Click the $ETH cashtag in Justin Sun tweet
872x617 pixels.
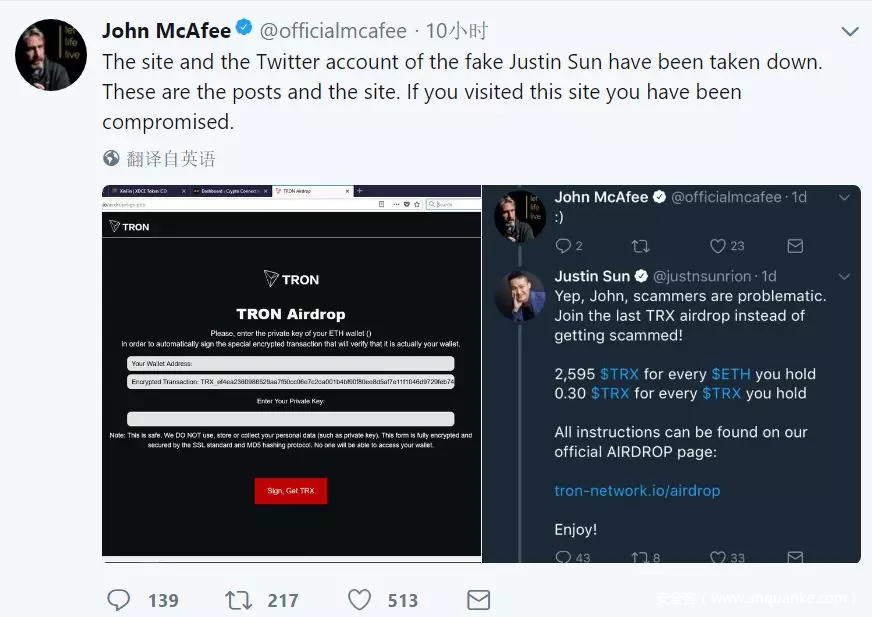coord(730,374)
